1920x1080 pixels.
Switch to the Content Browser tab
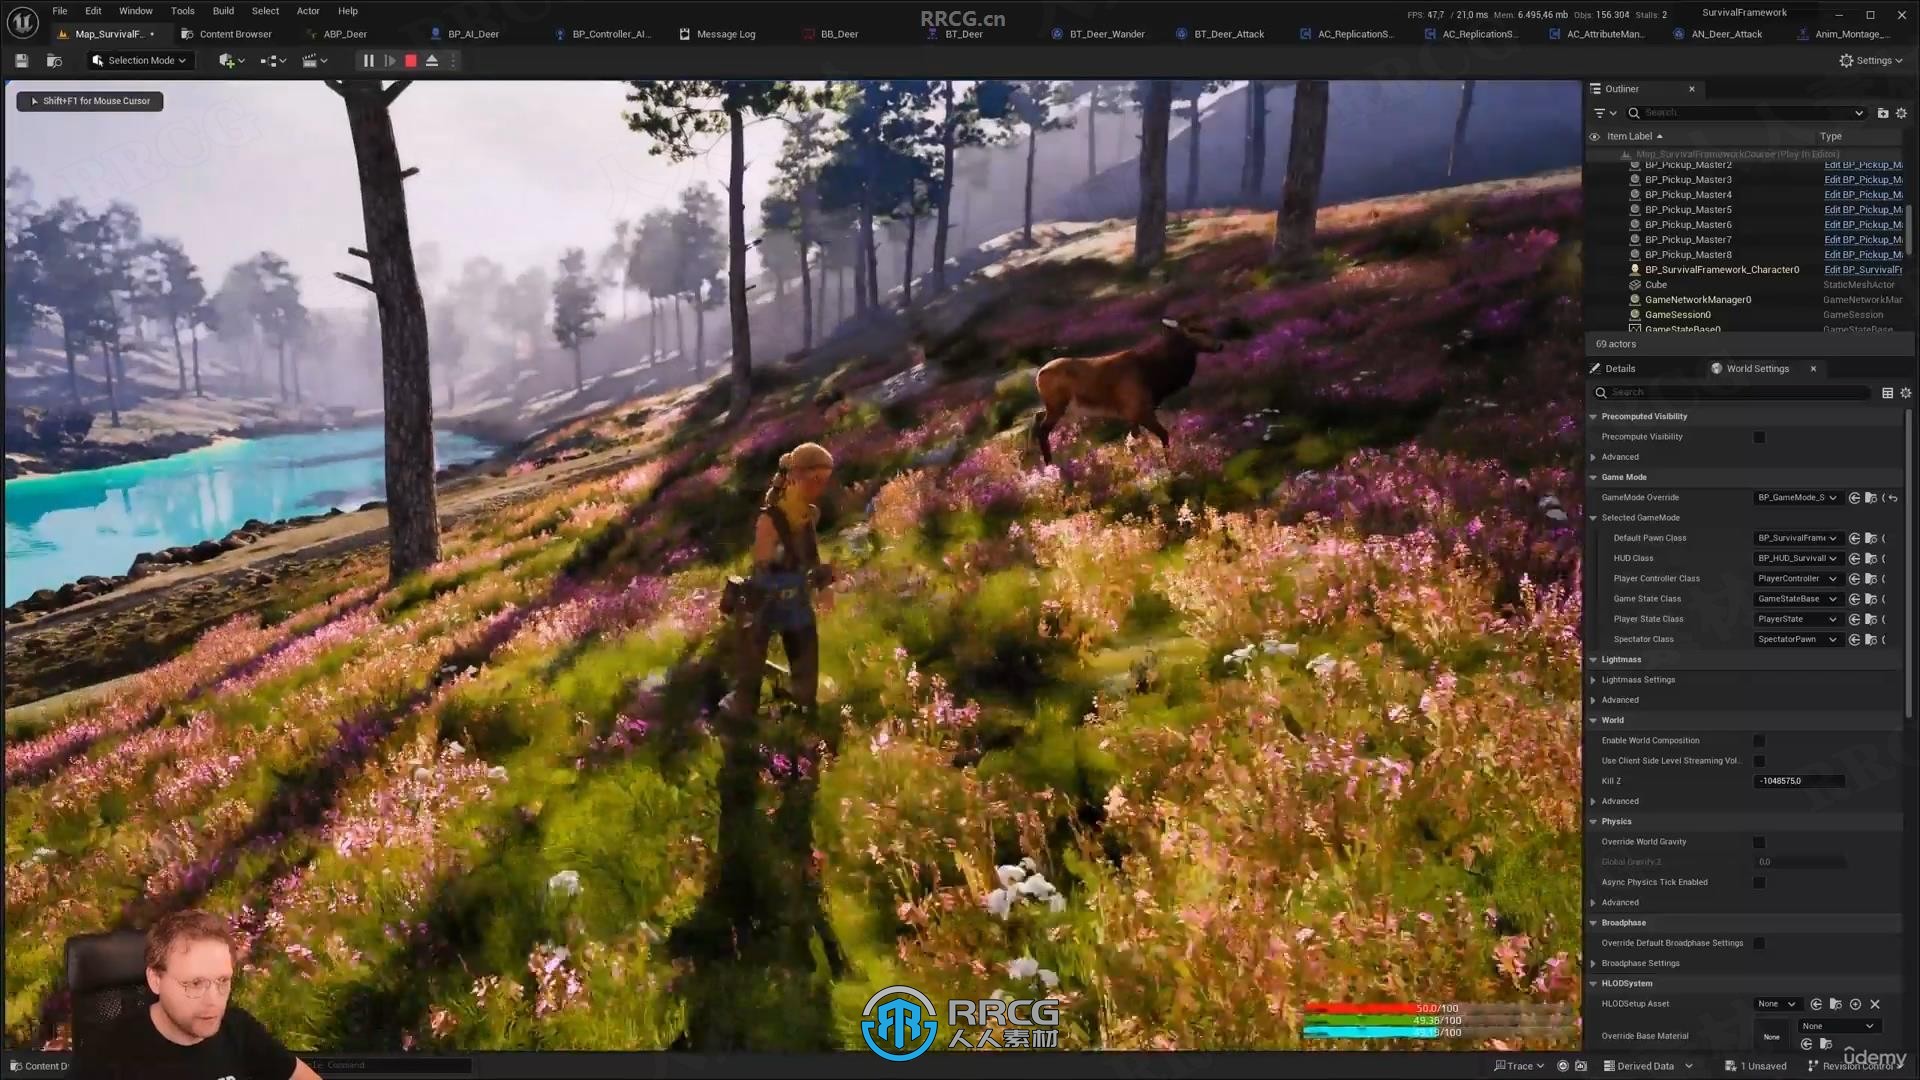pyautogui.click(x=235, y=34)
